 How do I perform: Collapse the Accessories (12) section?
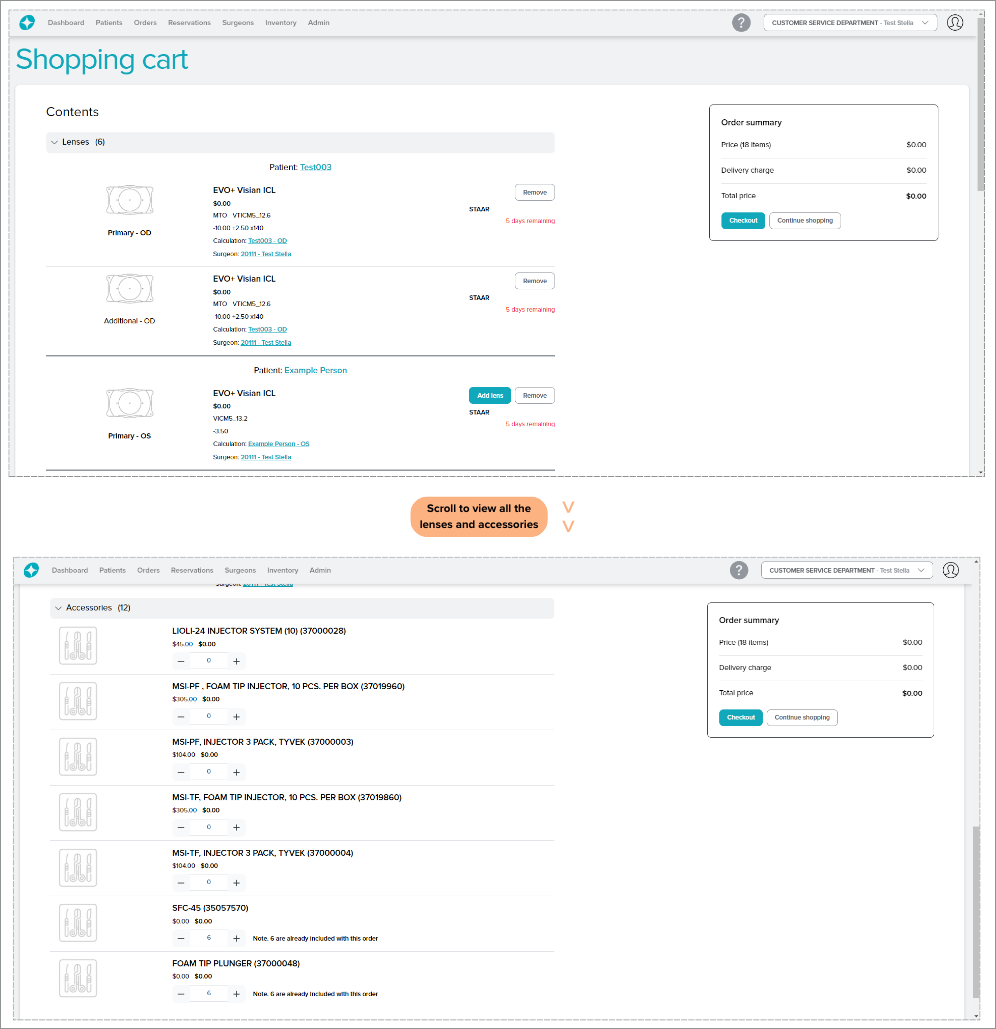point(58,608)
